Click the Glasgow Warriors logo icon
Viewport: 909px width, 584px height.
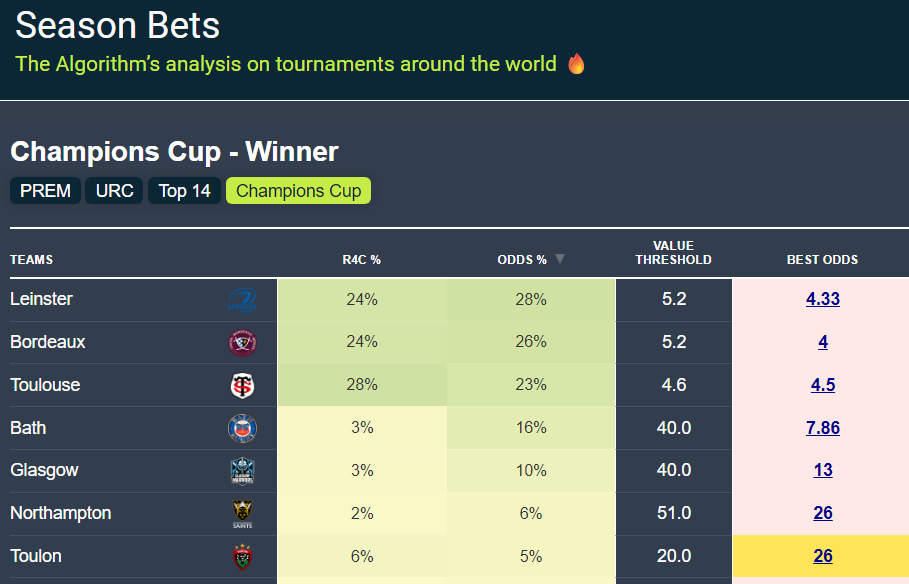coord(242,471)
